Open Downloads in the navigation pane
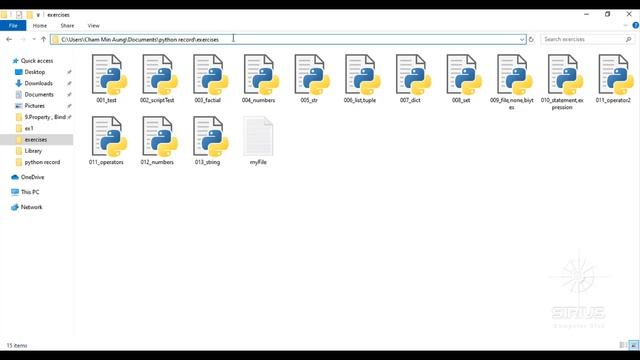Viewport: 640px width, 360px height. point(34,83)
